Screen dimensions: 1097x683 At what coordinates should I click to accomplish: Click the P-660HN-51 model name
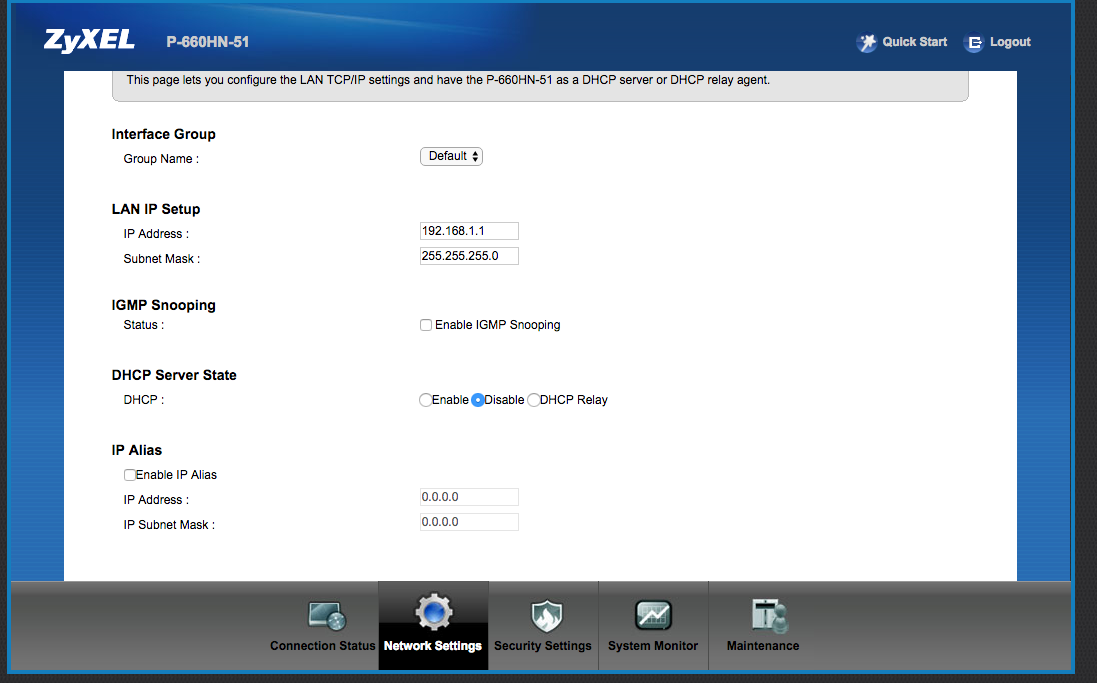[208, 42]
